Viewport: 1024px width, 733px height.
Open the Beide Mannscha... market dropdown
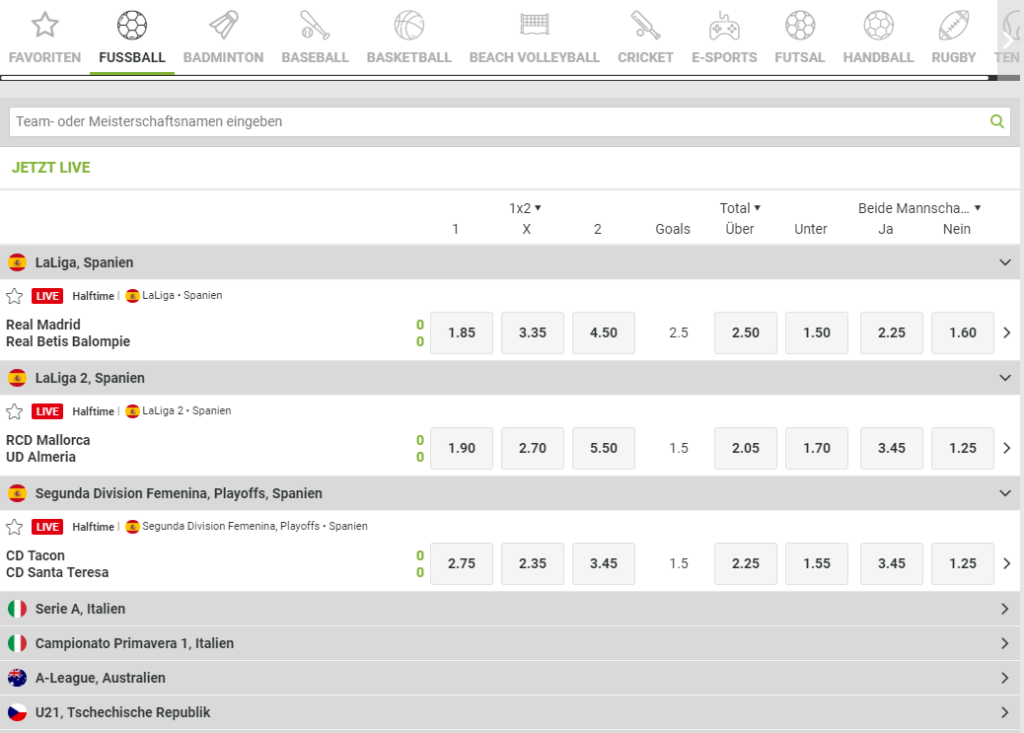tap(920, 208)
